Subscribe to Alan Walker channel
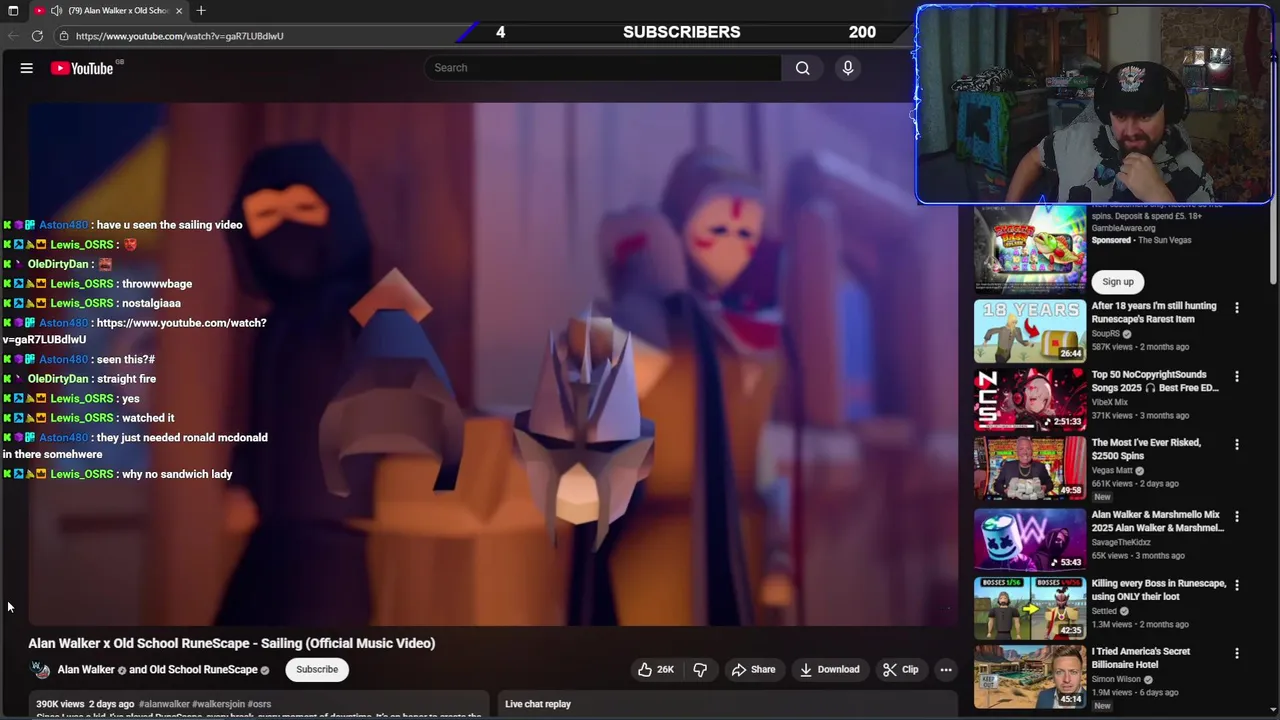This screenshot has width=1280, height=720. 317,670
